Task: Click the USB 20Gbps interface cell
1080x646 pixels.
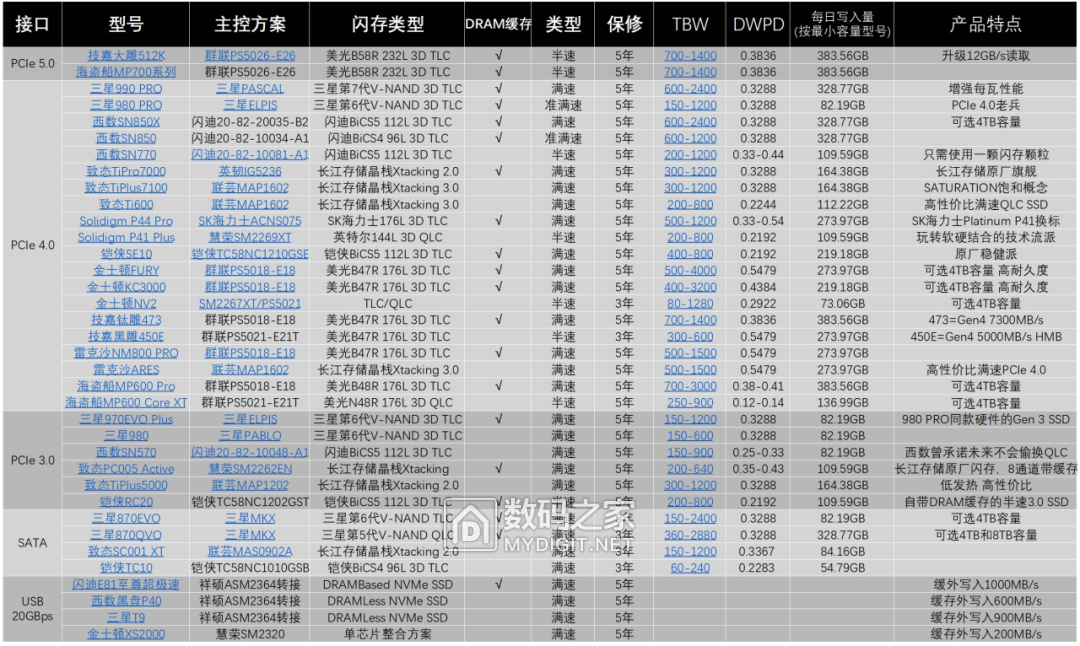Action: [x=32, y=609]
